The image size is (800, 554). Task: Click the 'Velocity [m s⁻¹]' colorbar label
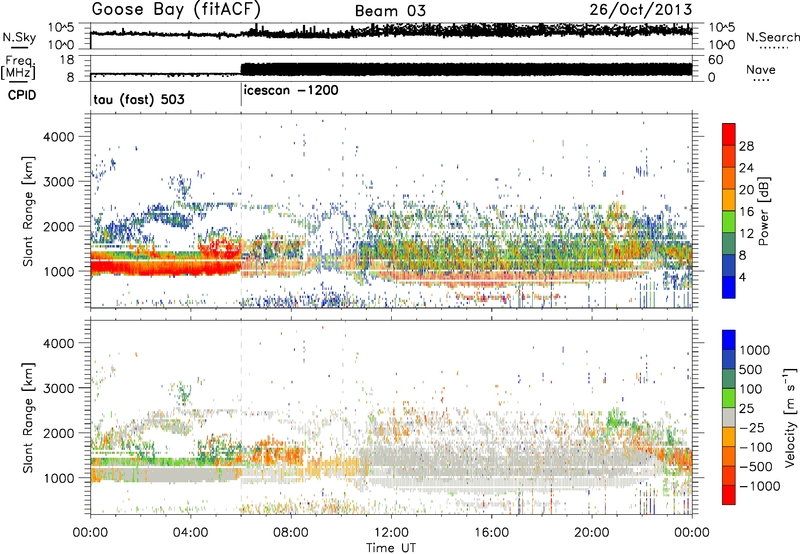click(790, 417)
